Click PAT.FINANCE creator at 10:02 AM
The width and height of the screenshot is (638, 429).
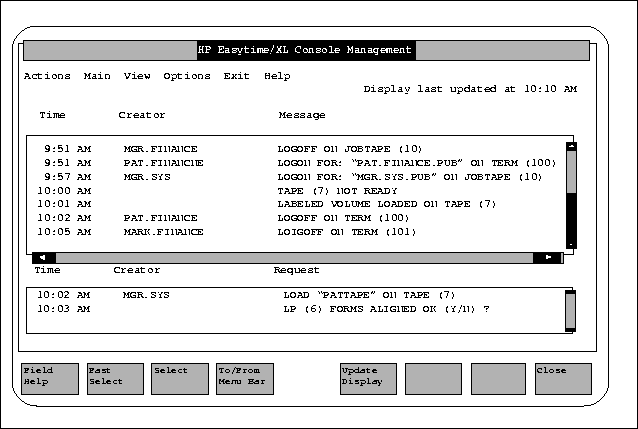point(160,218)
